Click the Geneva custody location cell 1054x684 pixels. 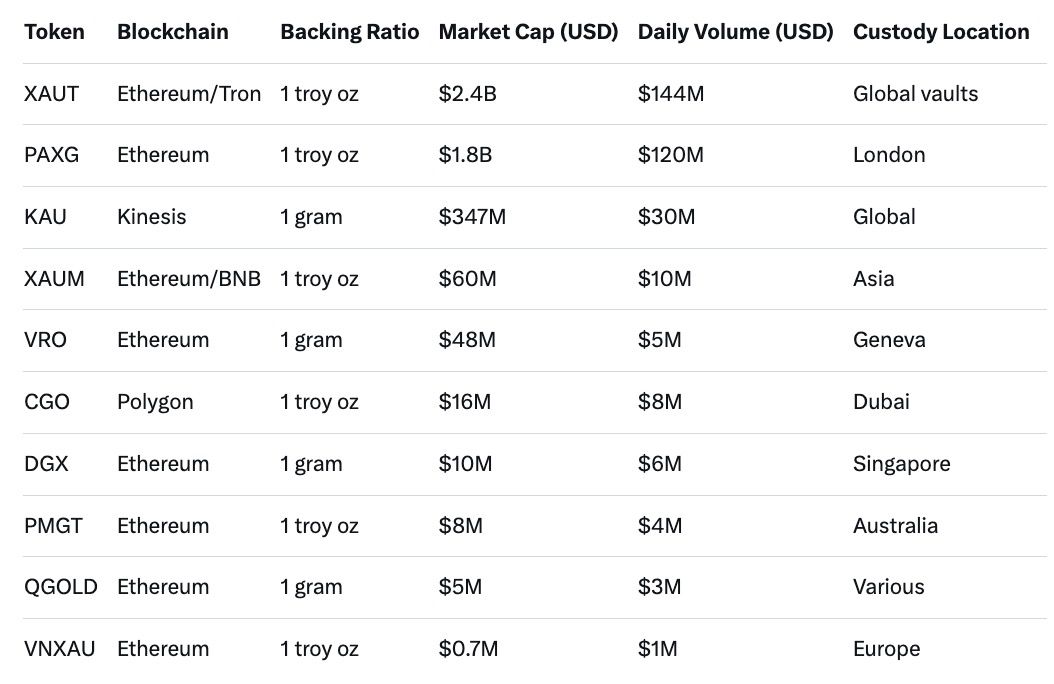[889, 340]
